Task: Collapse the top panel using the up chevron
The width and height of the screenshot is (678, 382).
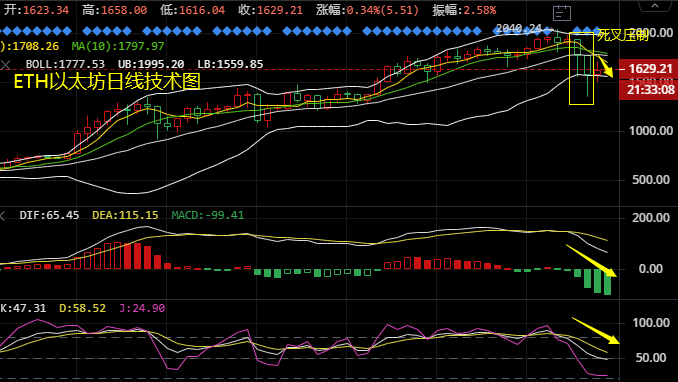Action: [655, 6]
